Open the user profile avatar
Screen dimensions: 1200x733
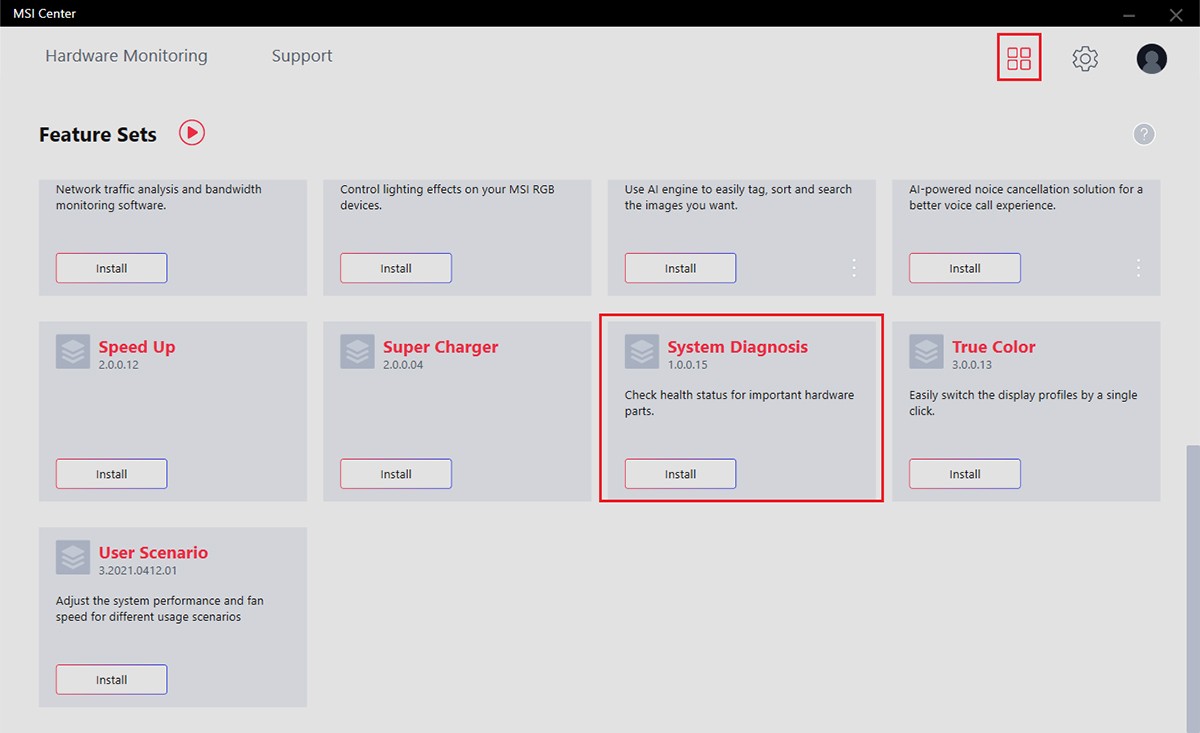pyautogui.click(x=1151, y=59)
